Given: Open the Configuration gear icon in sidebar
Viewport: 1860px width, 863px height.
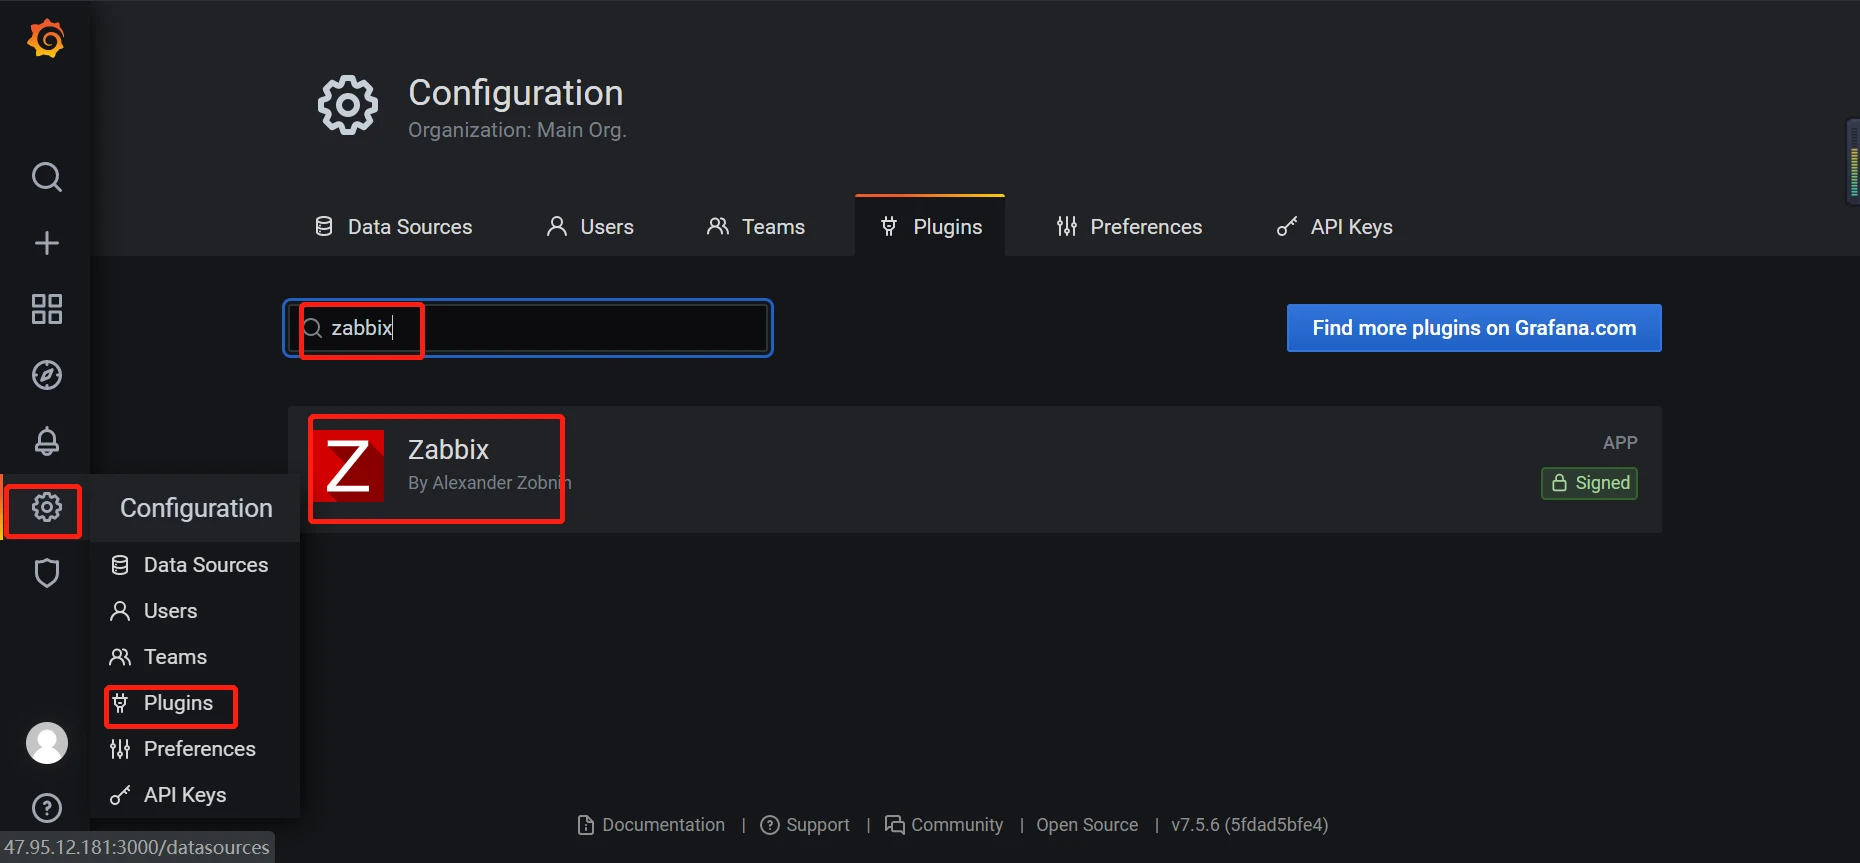Looking at the screenshot, I should pyautogui.click(x=47, y=507).
